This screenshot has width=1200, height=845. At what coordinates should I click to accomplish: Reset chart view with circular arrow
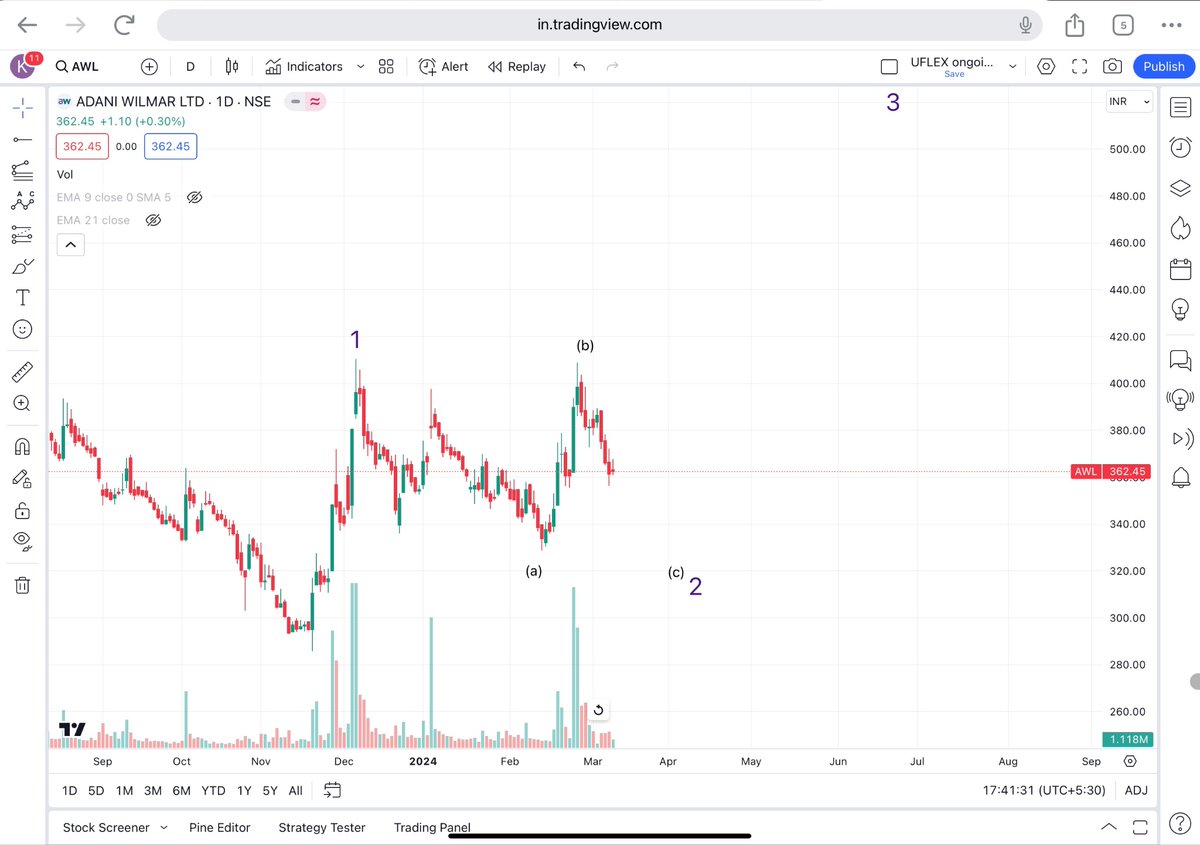pyautogui.click(x=598, y=710)
